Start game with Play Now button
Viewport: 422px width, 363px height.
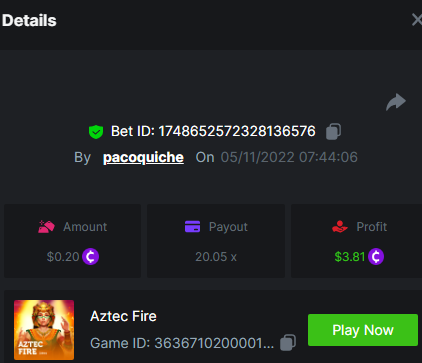pos(363,330)
